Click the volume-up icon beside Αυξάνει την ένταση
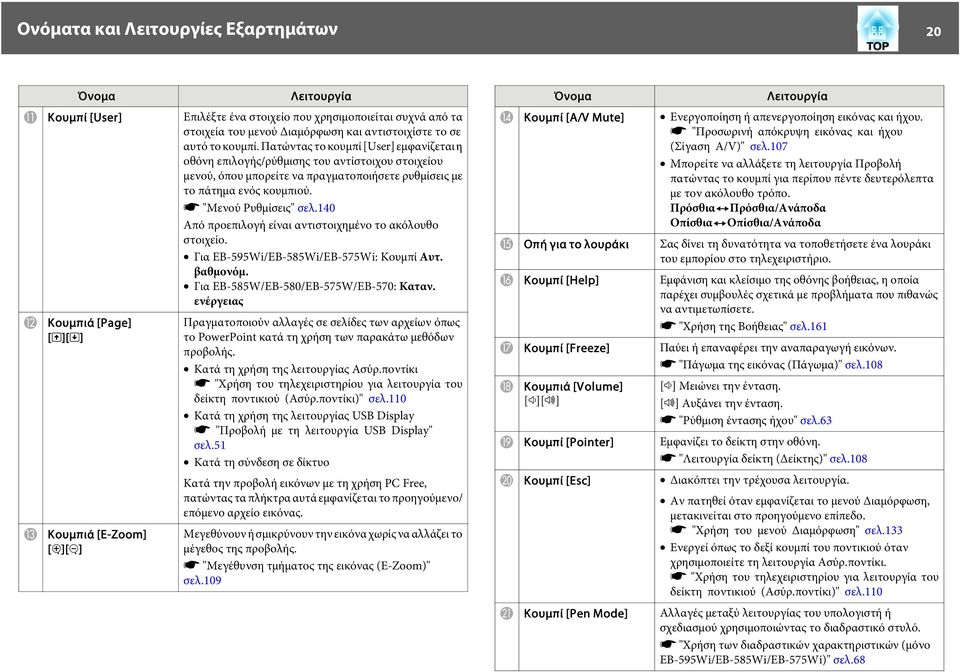The height and width of the screenshot is (672, 960). 669,404
